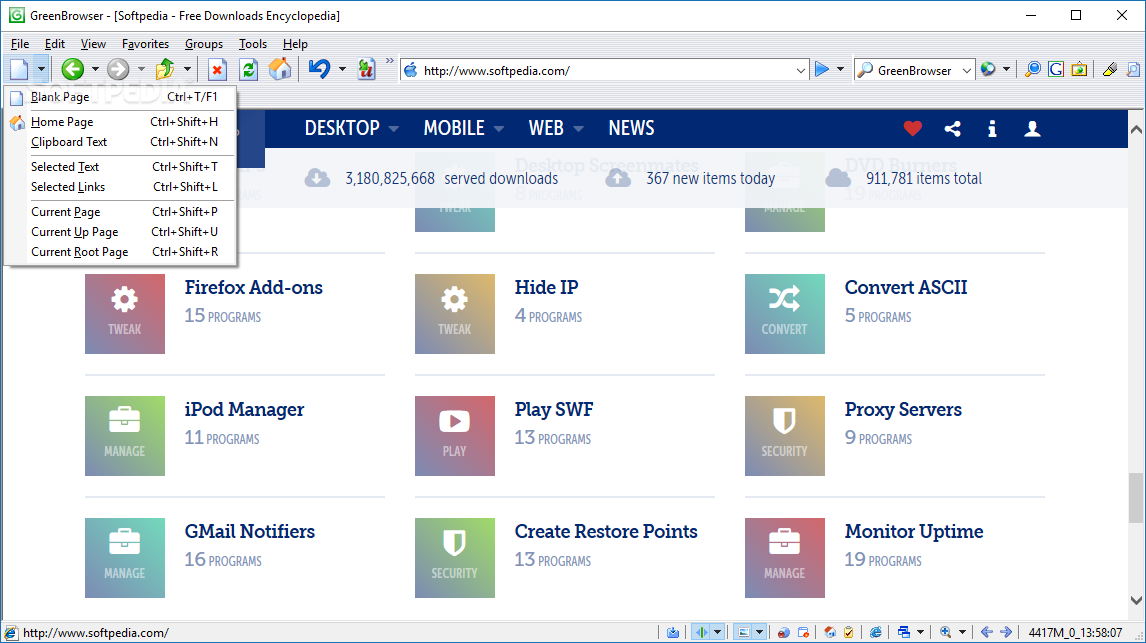Viewport: 1146px width, 643px height.
Task: Stop loading with the red X icon
Action: coord(217,70)
